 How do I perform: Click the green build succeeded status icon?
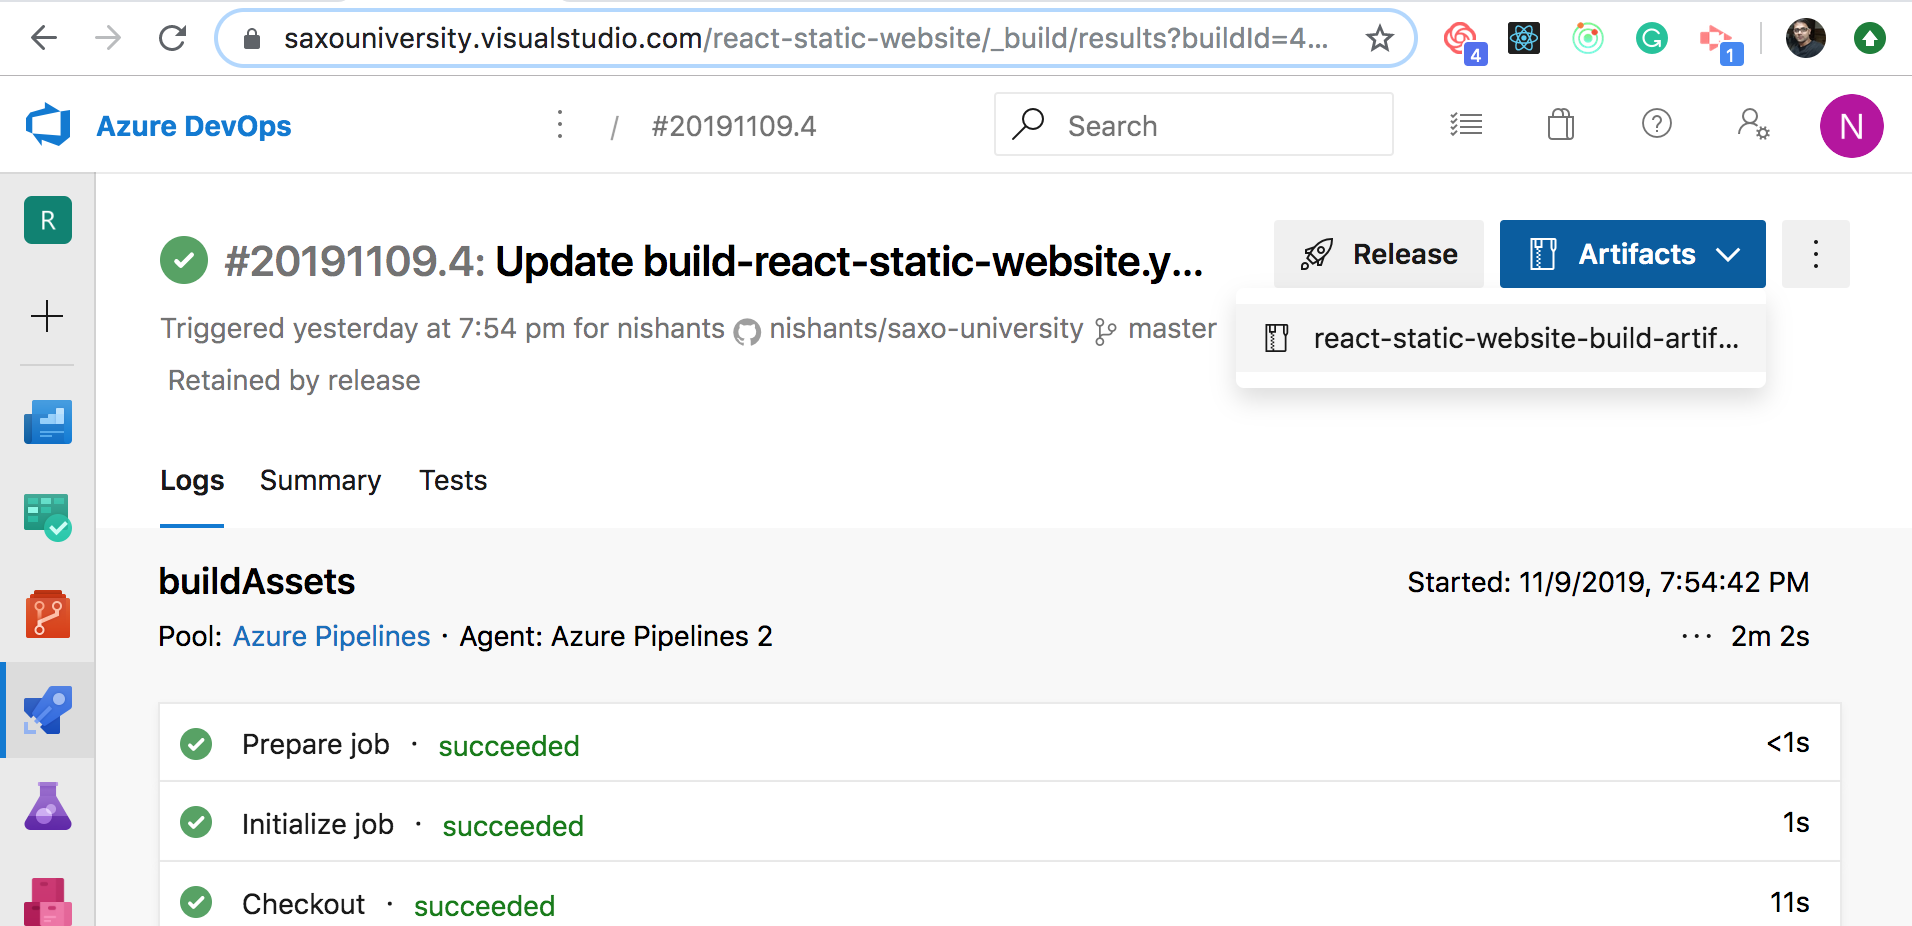click(x=184, y=261)
